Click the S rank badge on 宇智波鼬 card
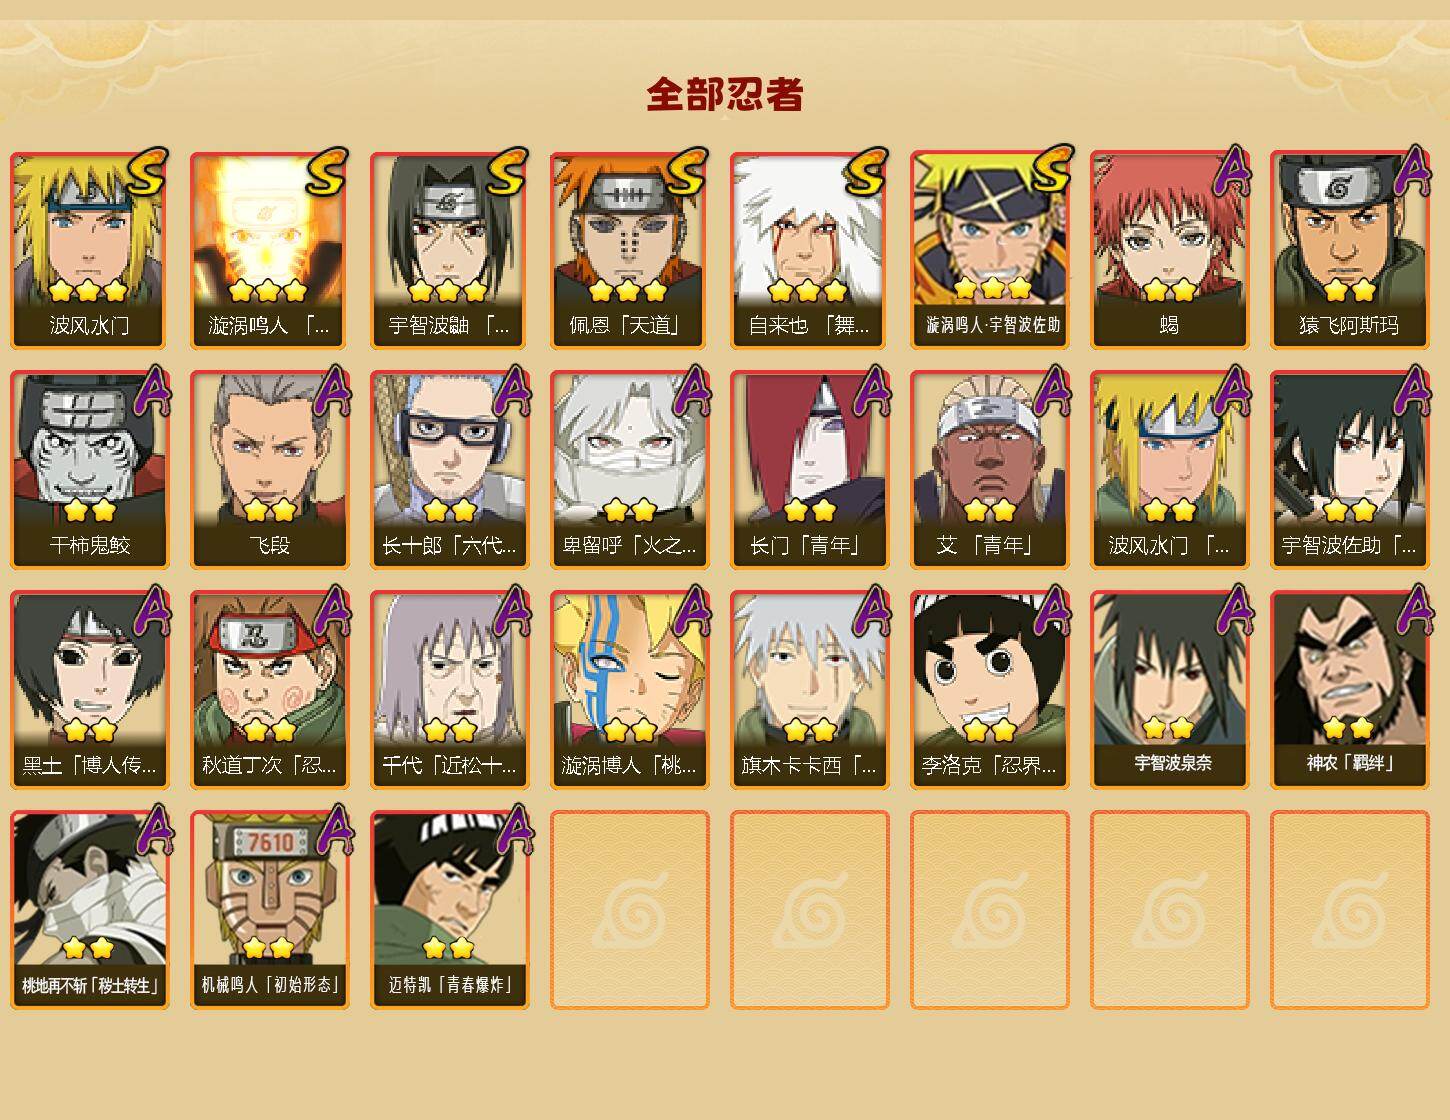This screenshot has width=1450, height=1120. click(x=507, y=172)
